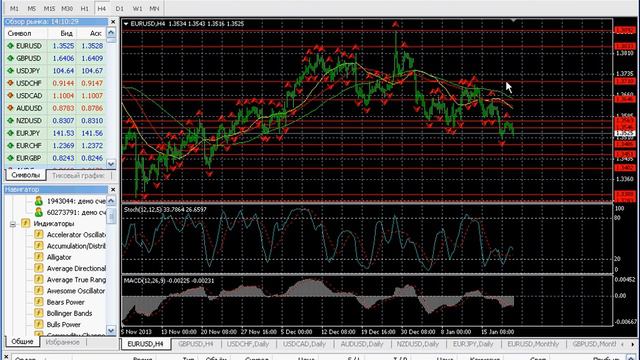Select the H4 timeframe button
This screenshot has height=360, width=640.
point(102,8)
